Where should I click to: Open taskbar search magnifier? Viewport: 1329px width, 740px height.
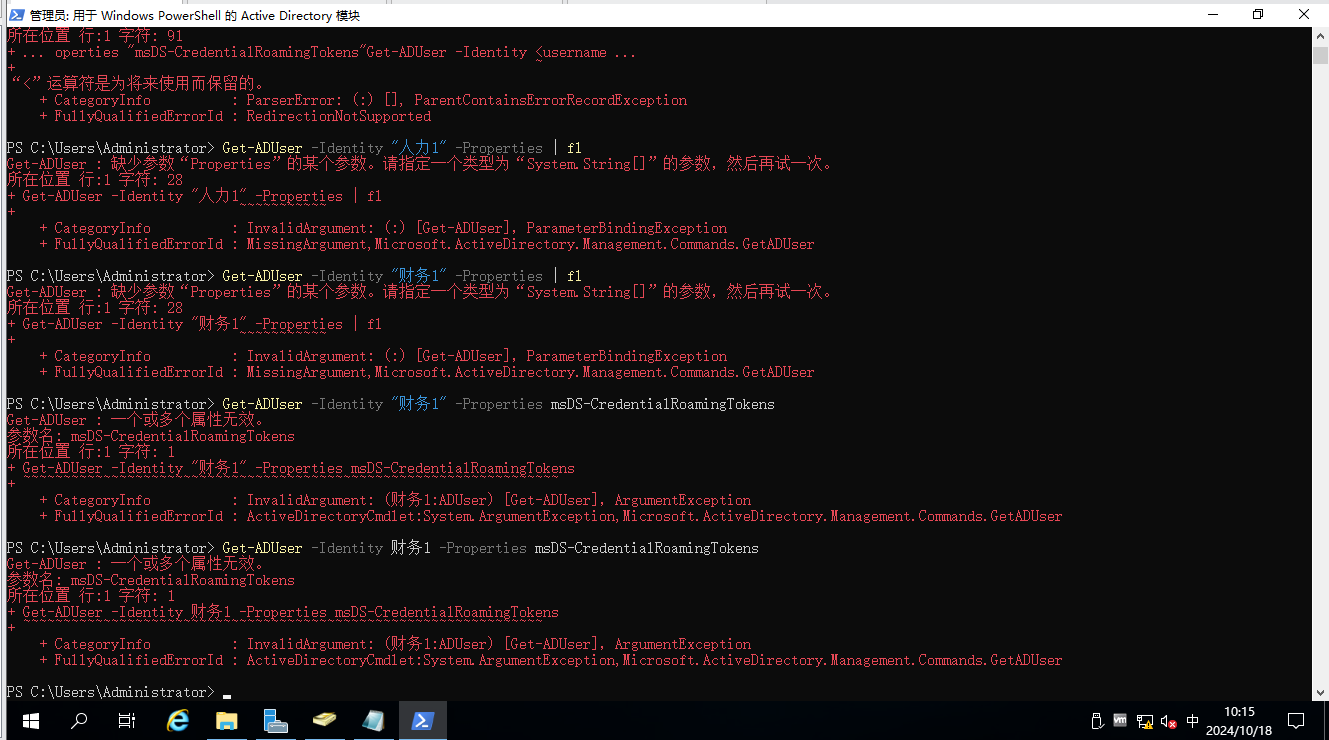click(79, 720)
